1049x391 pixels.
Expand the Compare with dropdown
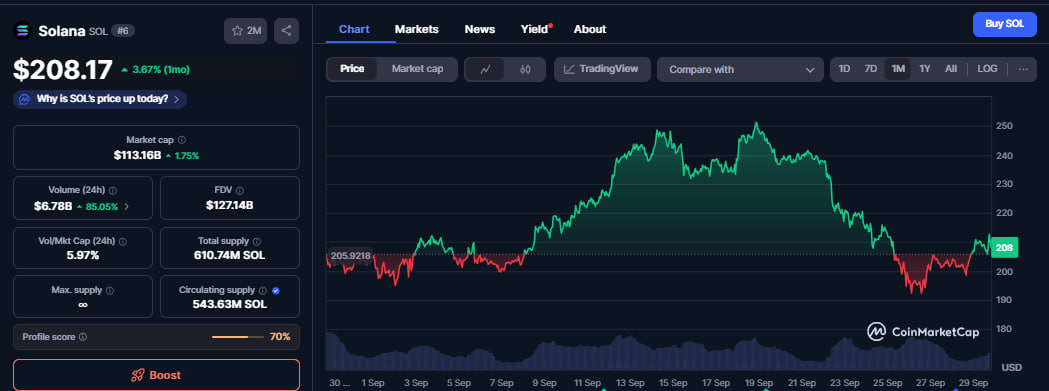pyautogui.click(x=741, y=70)
